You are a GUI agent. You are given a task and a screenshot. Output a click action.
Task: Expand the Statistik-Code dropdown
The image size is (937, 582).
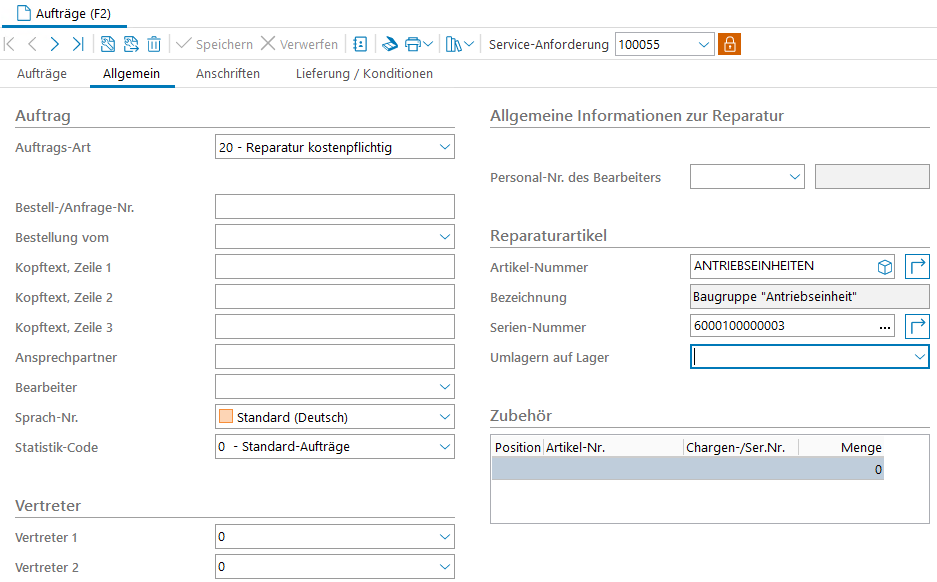444,447
